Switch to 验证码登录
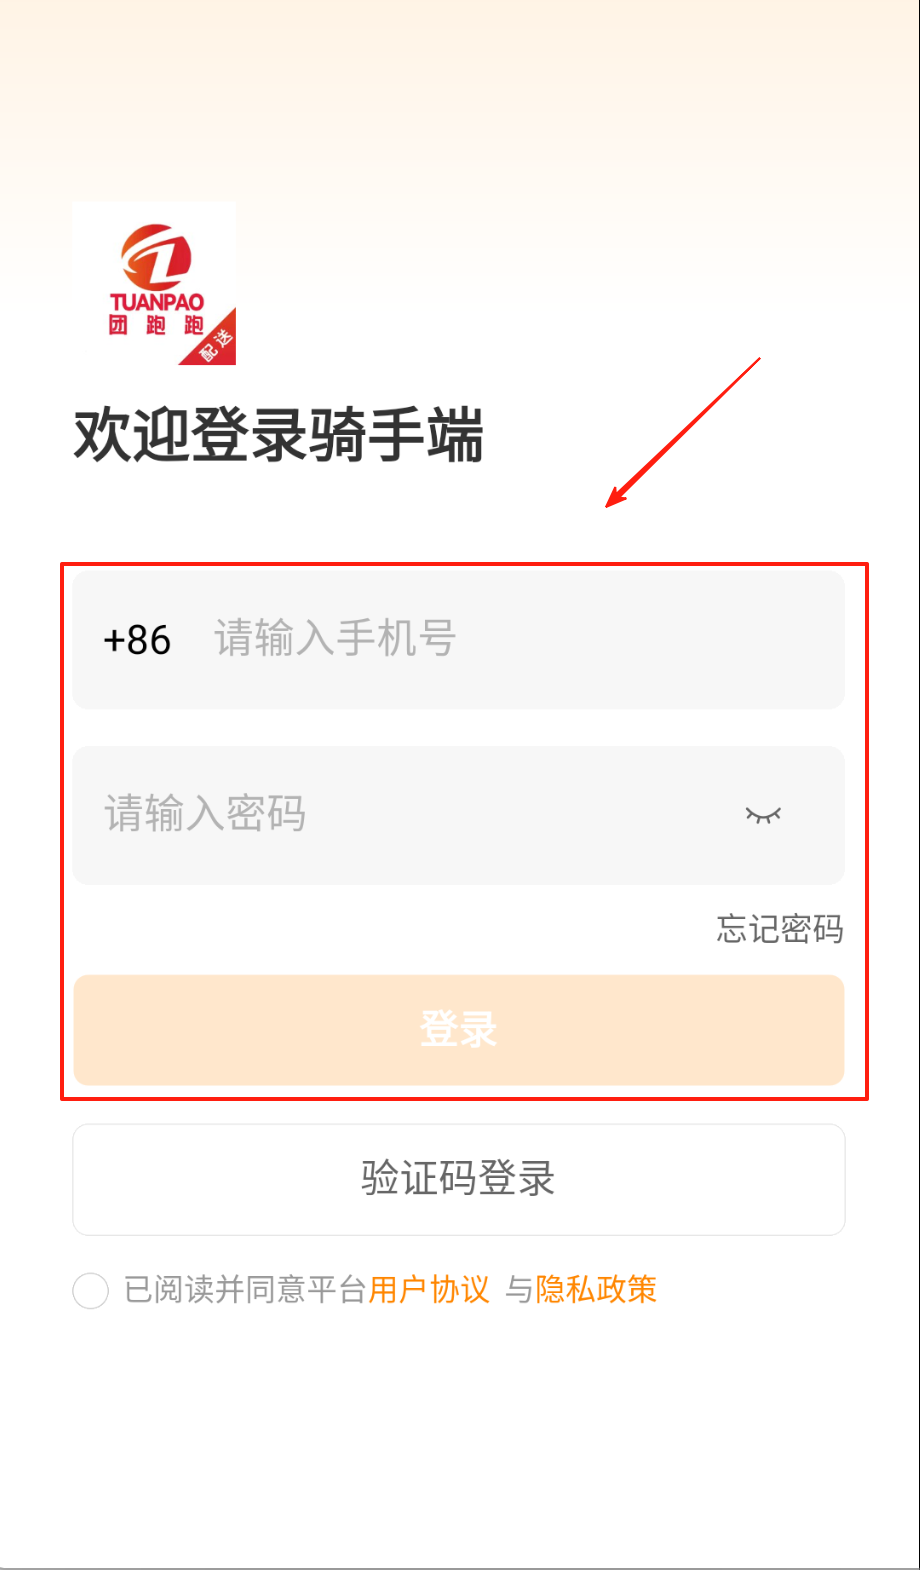Screen dimensions: 920x1570 point(459,1179)
